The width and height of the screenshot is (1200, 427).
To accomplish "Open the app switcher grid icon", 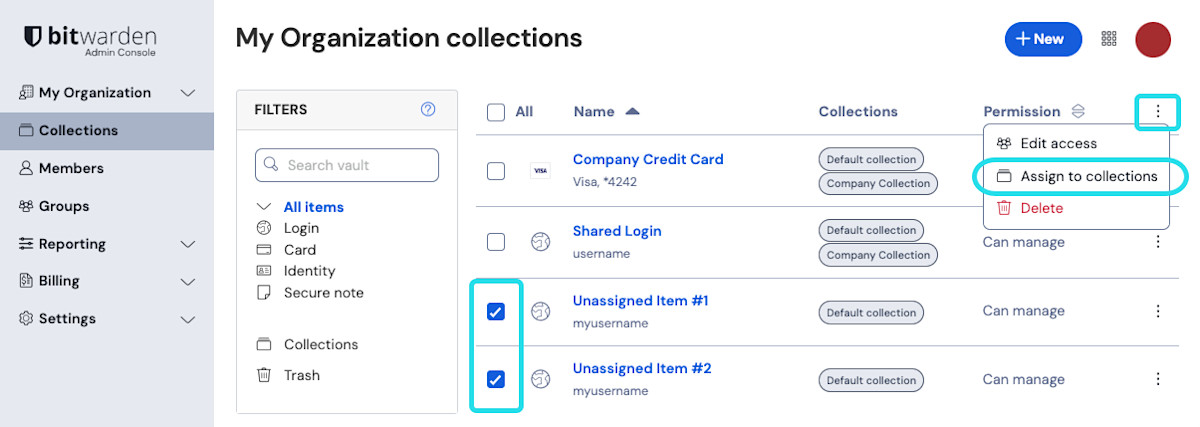I will pyautogui.click(x=1108, y=39).
